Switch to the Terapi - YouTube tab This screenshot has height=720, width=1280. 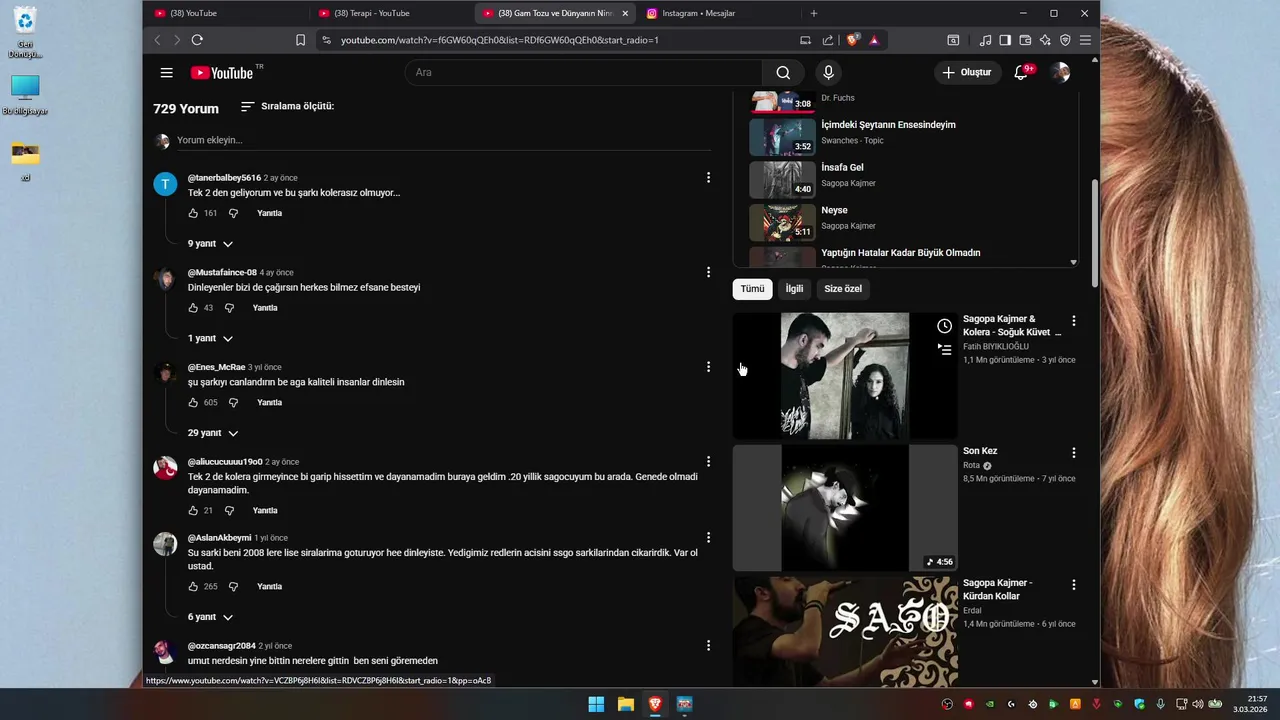coord(389,13)
